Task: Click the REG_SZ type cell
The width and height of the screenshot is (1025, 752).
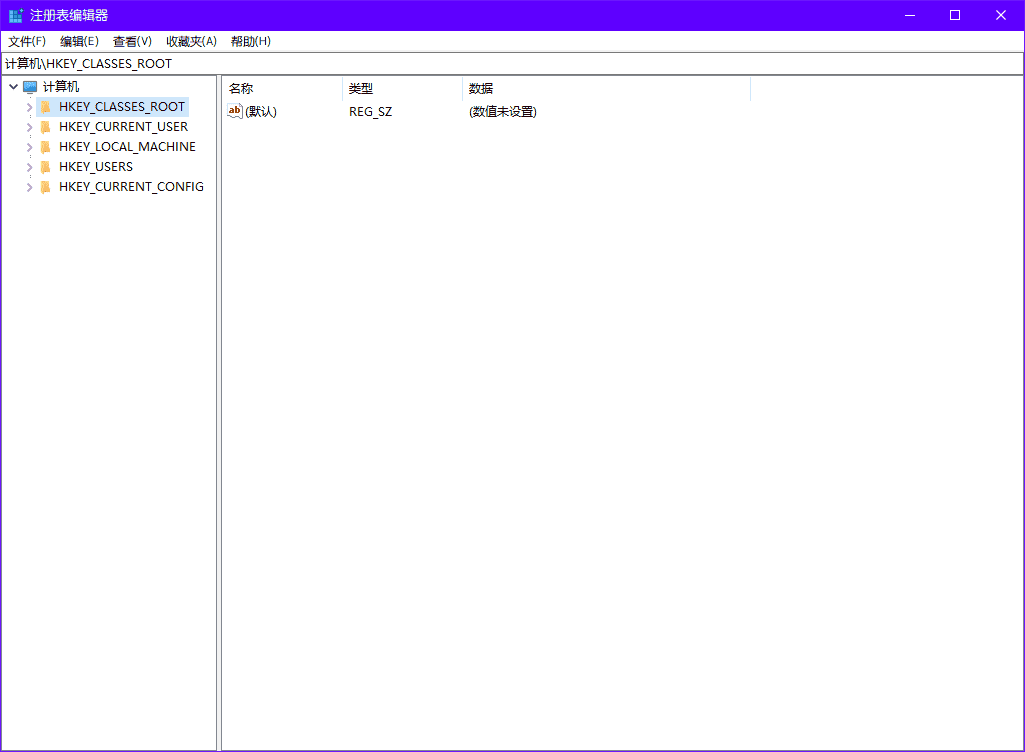Action: click(370, 112)
